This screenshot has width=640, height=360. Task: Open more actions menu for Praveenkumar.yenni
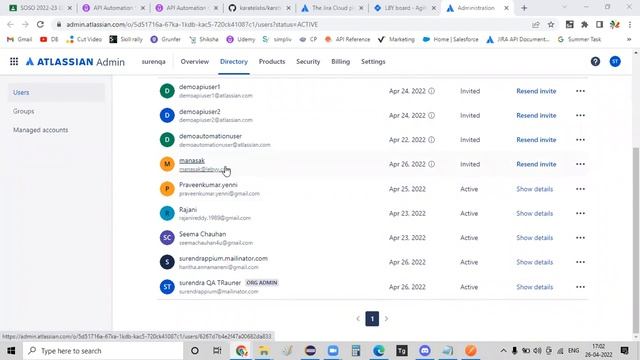point(580,189)
